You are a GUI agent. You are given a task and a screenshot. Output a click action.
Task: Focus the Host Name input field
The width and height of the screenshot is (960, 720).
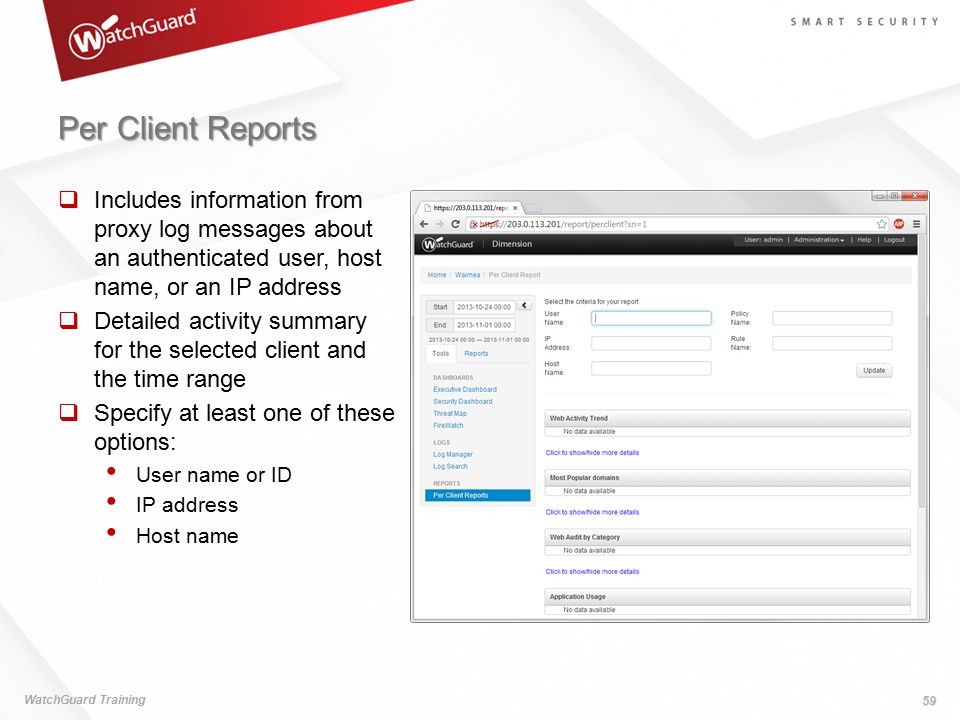click(x=651, y=368)
